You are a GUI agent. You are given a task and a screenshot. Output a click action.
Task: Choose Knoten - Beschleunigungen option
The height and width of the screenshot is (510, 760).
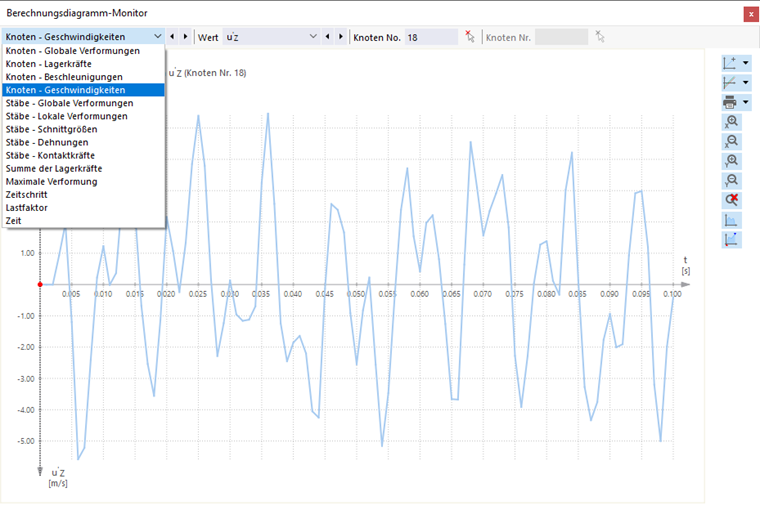click(x=83, y=77)
